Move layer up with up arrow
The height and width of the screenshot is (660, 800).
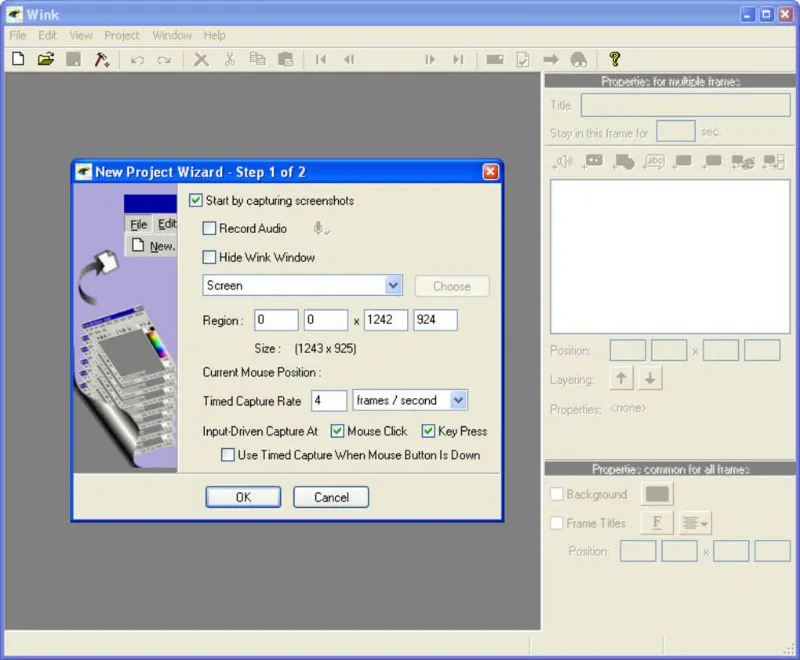pyautogui.click(x=621, y=378)
